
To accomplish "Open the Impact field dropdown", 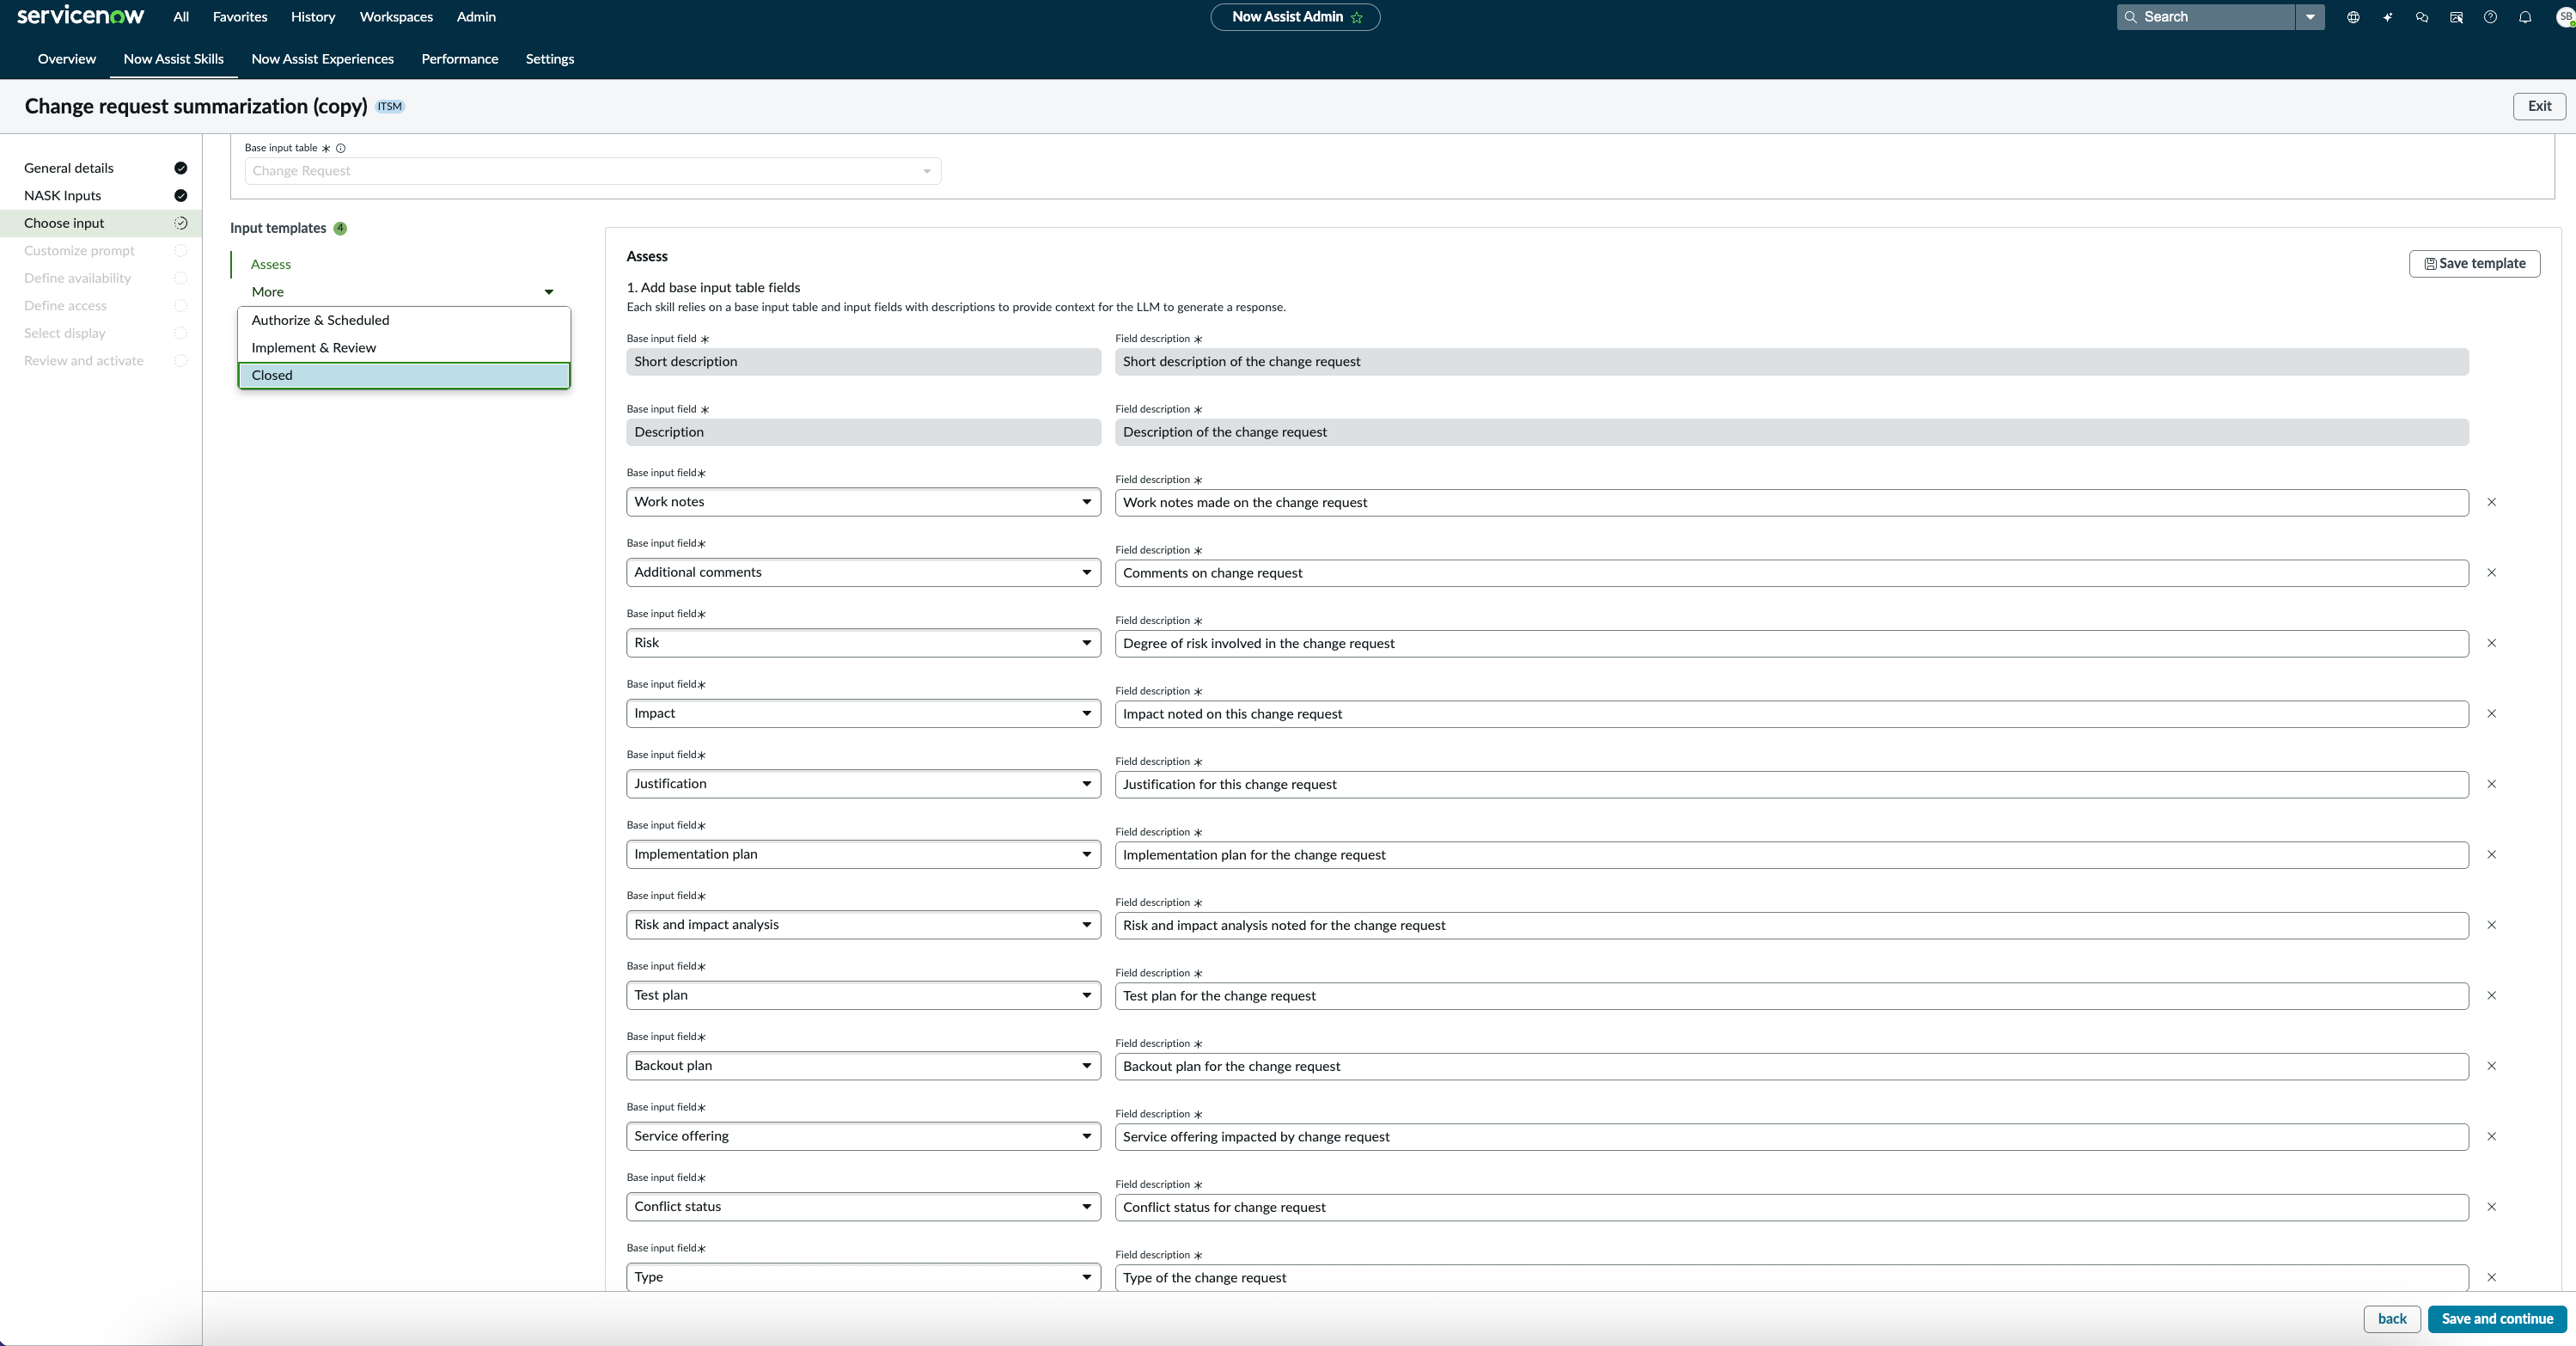I will [x=863, y=713].
